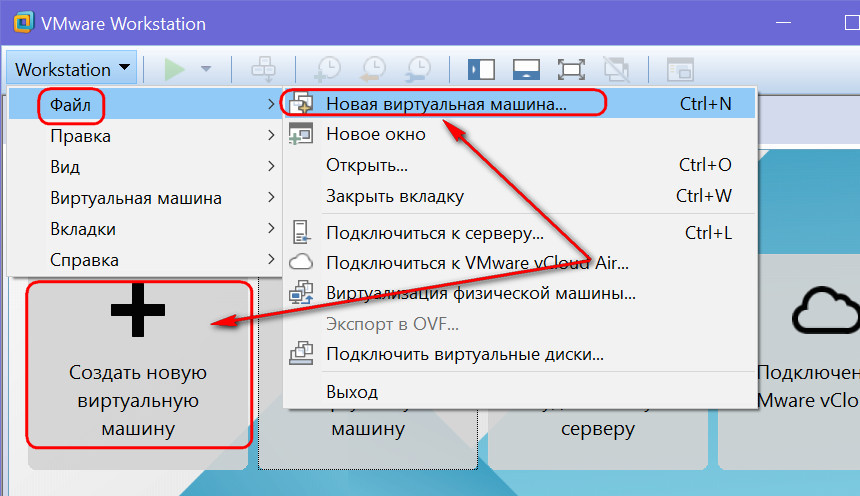The width and height of the screenshot is (860, 496).
Task: Select the Новое окно entry
Action: [519, 134]
